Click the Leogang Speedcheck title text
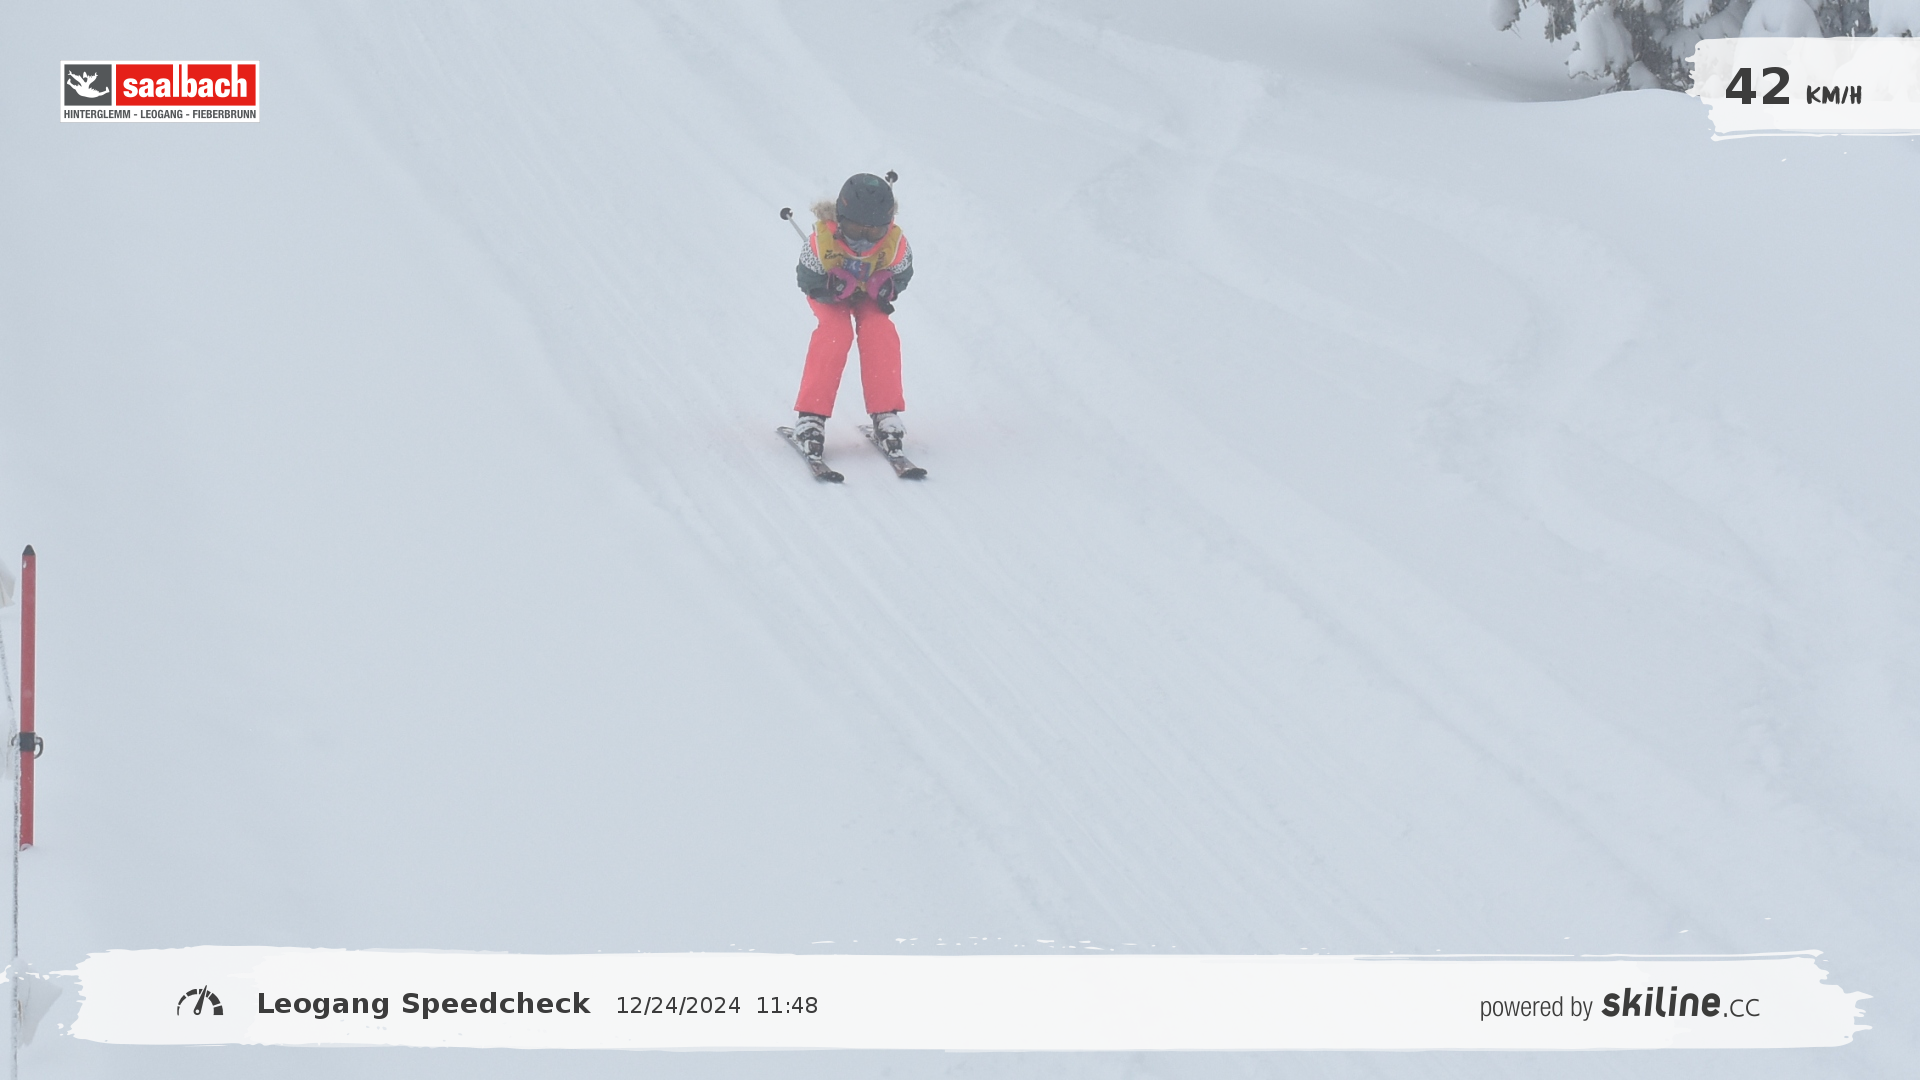 pyautogui.click(x=423, y=1004)
